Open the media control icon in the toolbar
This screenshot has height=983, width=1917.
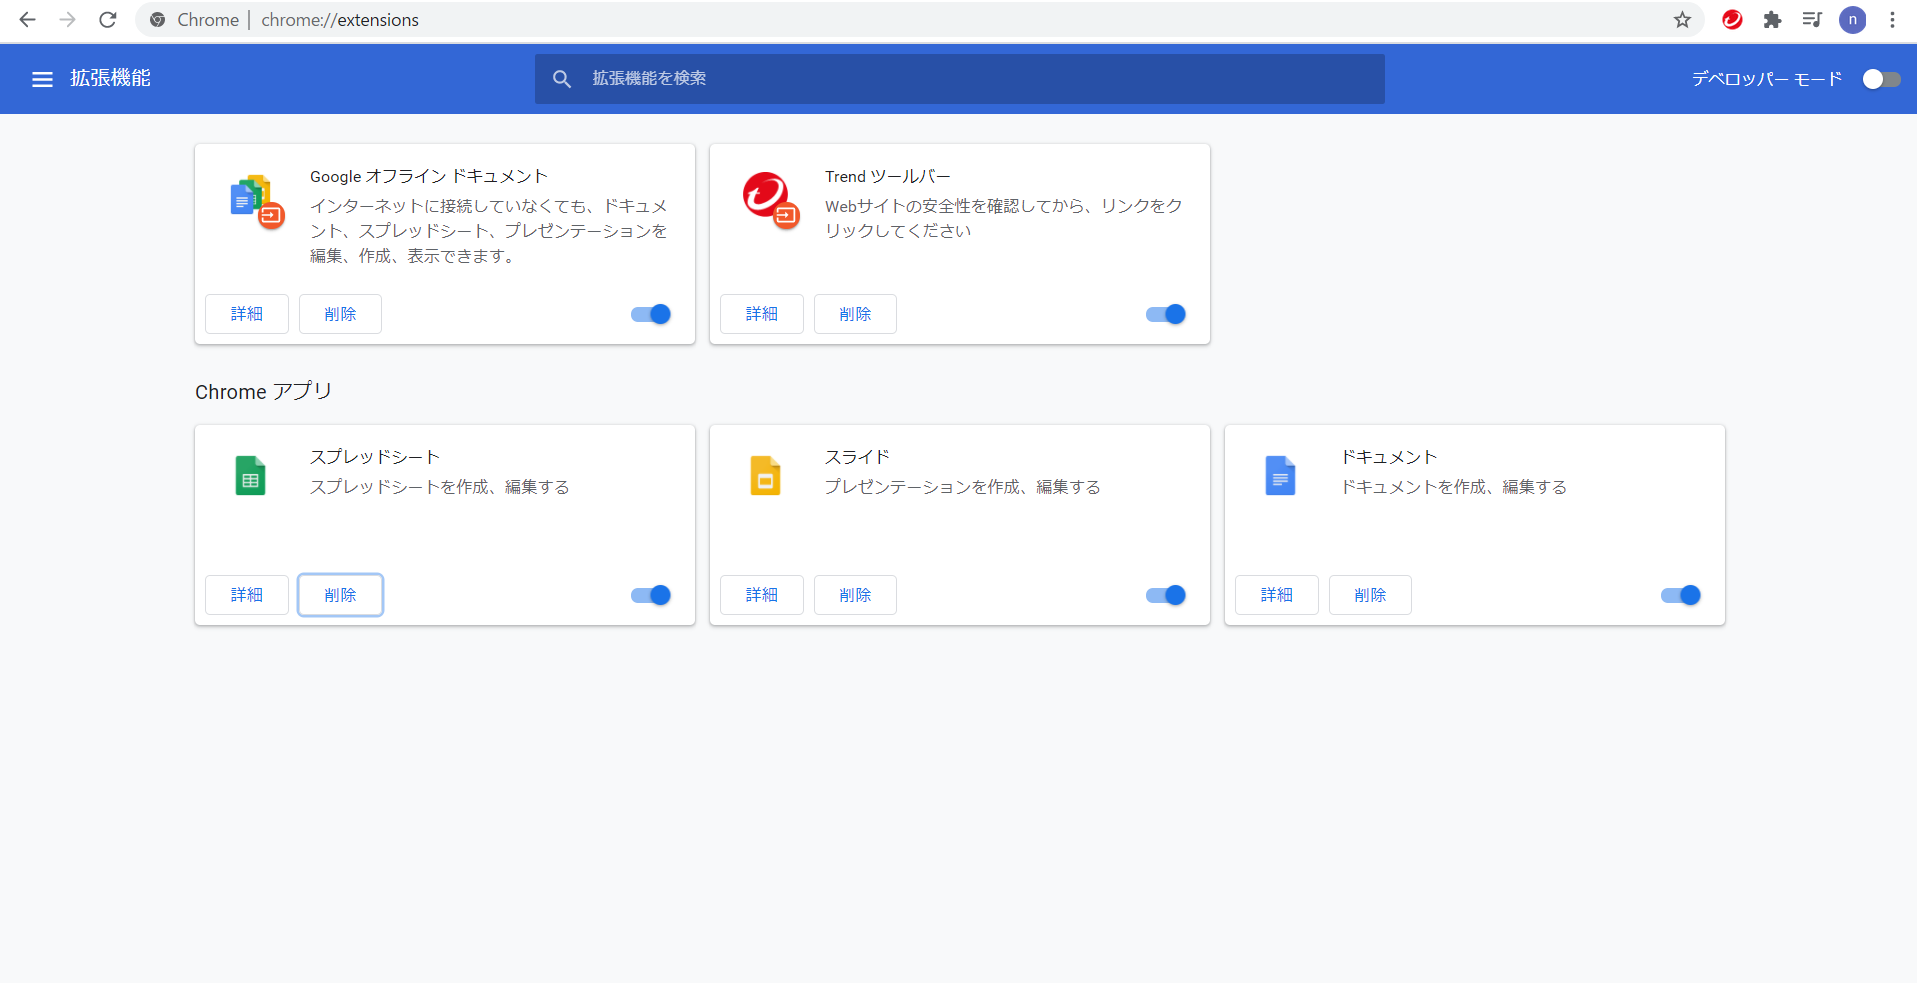1812,20
